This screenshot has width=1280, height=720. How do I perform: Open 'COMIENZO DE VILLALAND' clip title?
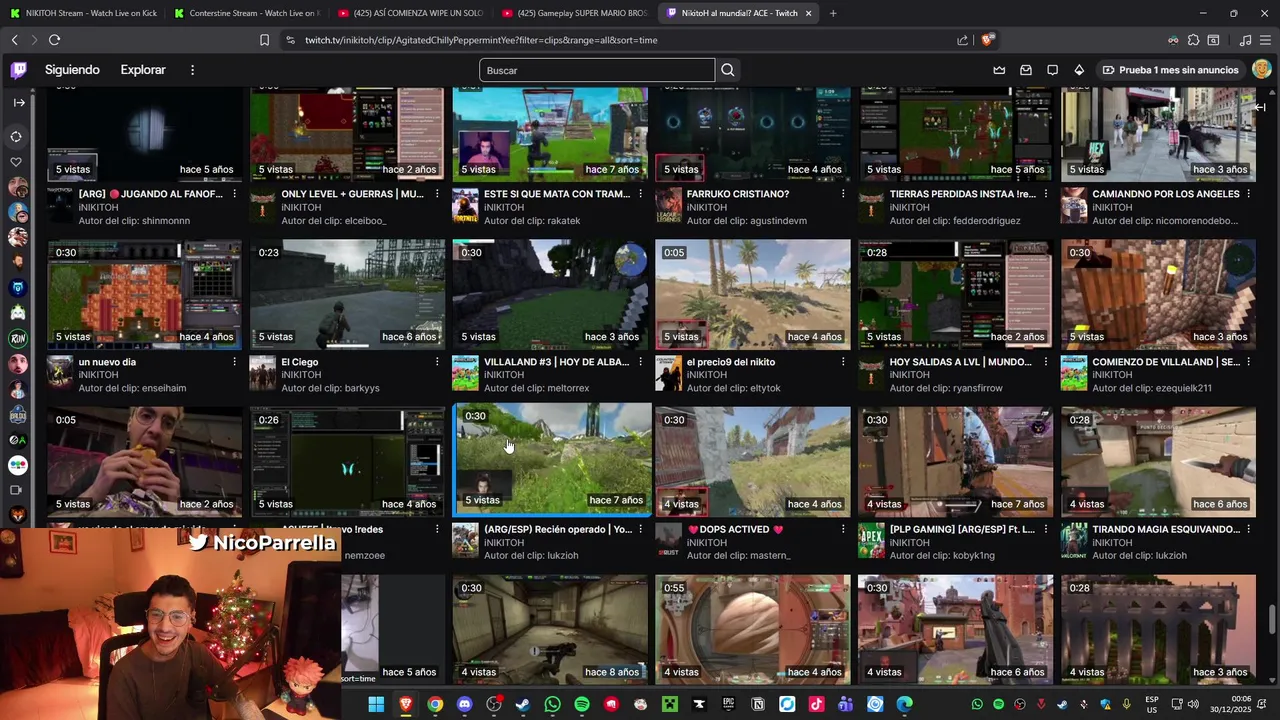1166,362
